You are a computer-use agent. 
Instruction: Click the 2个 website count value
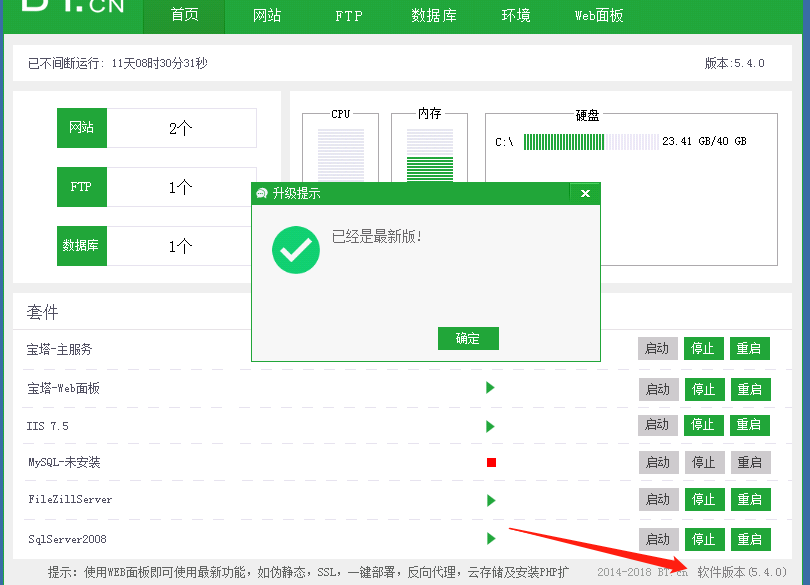[180, 128]
